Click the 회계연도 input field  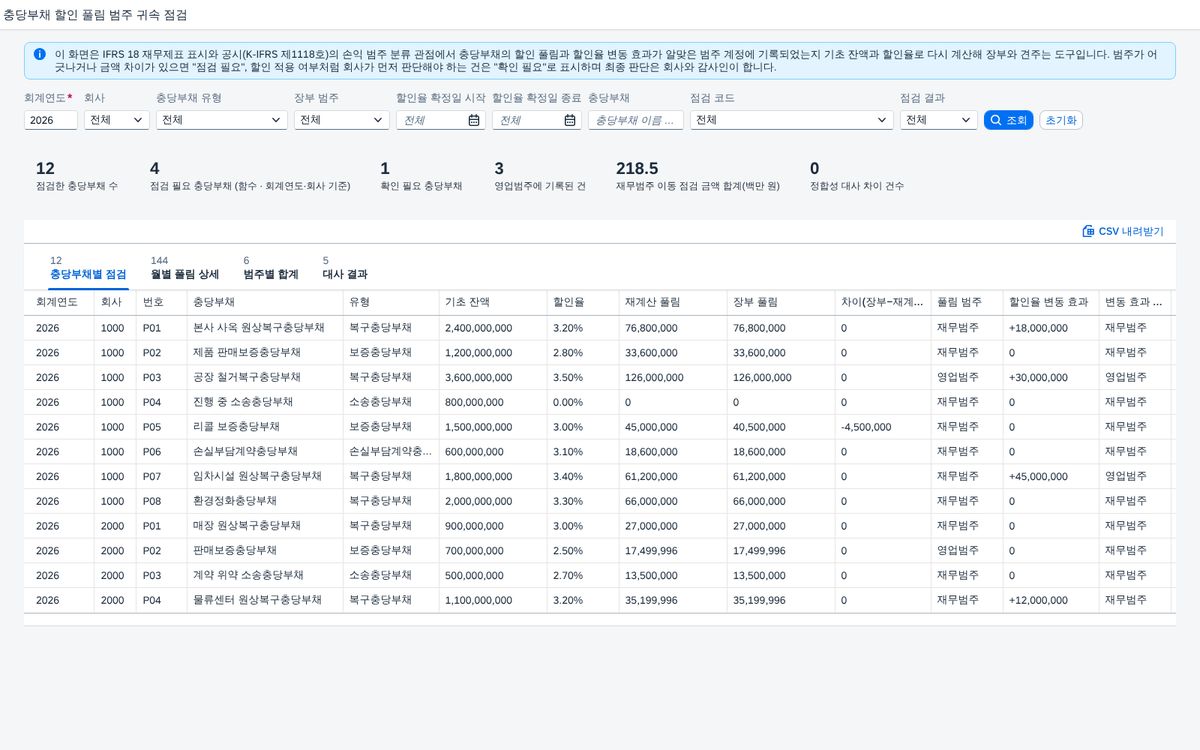click(51, 120)
